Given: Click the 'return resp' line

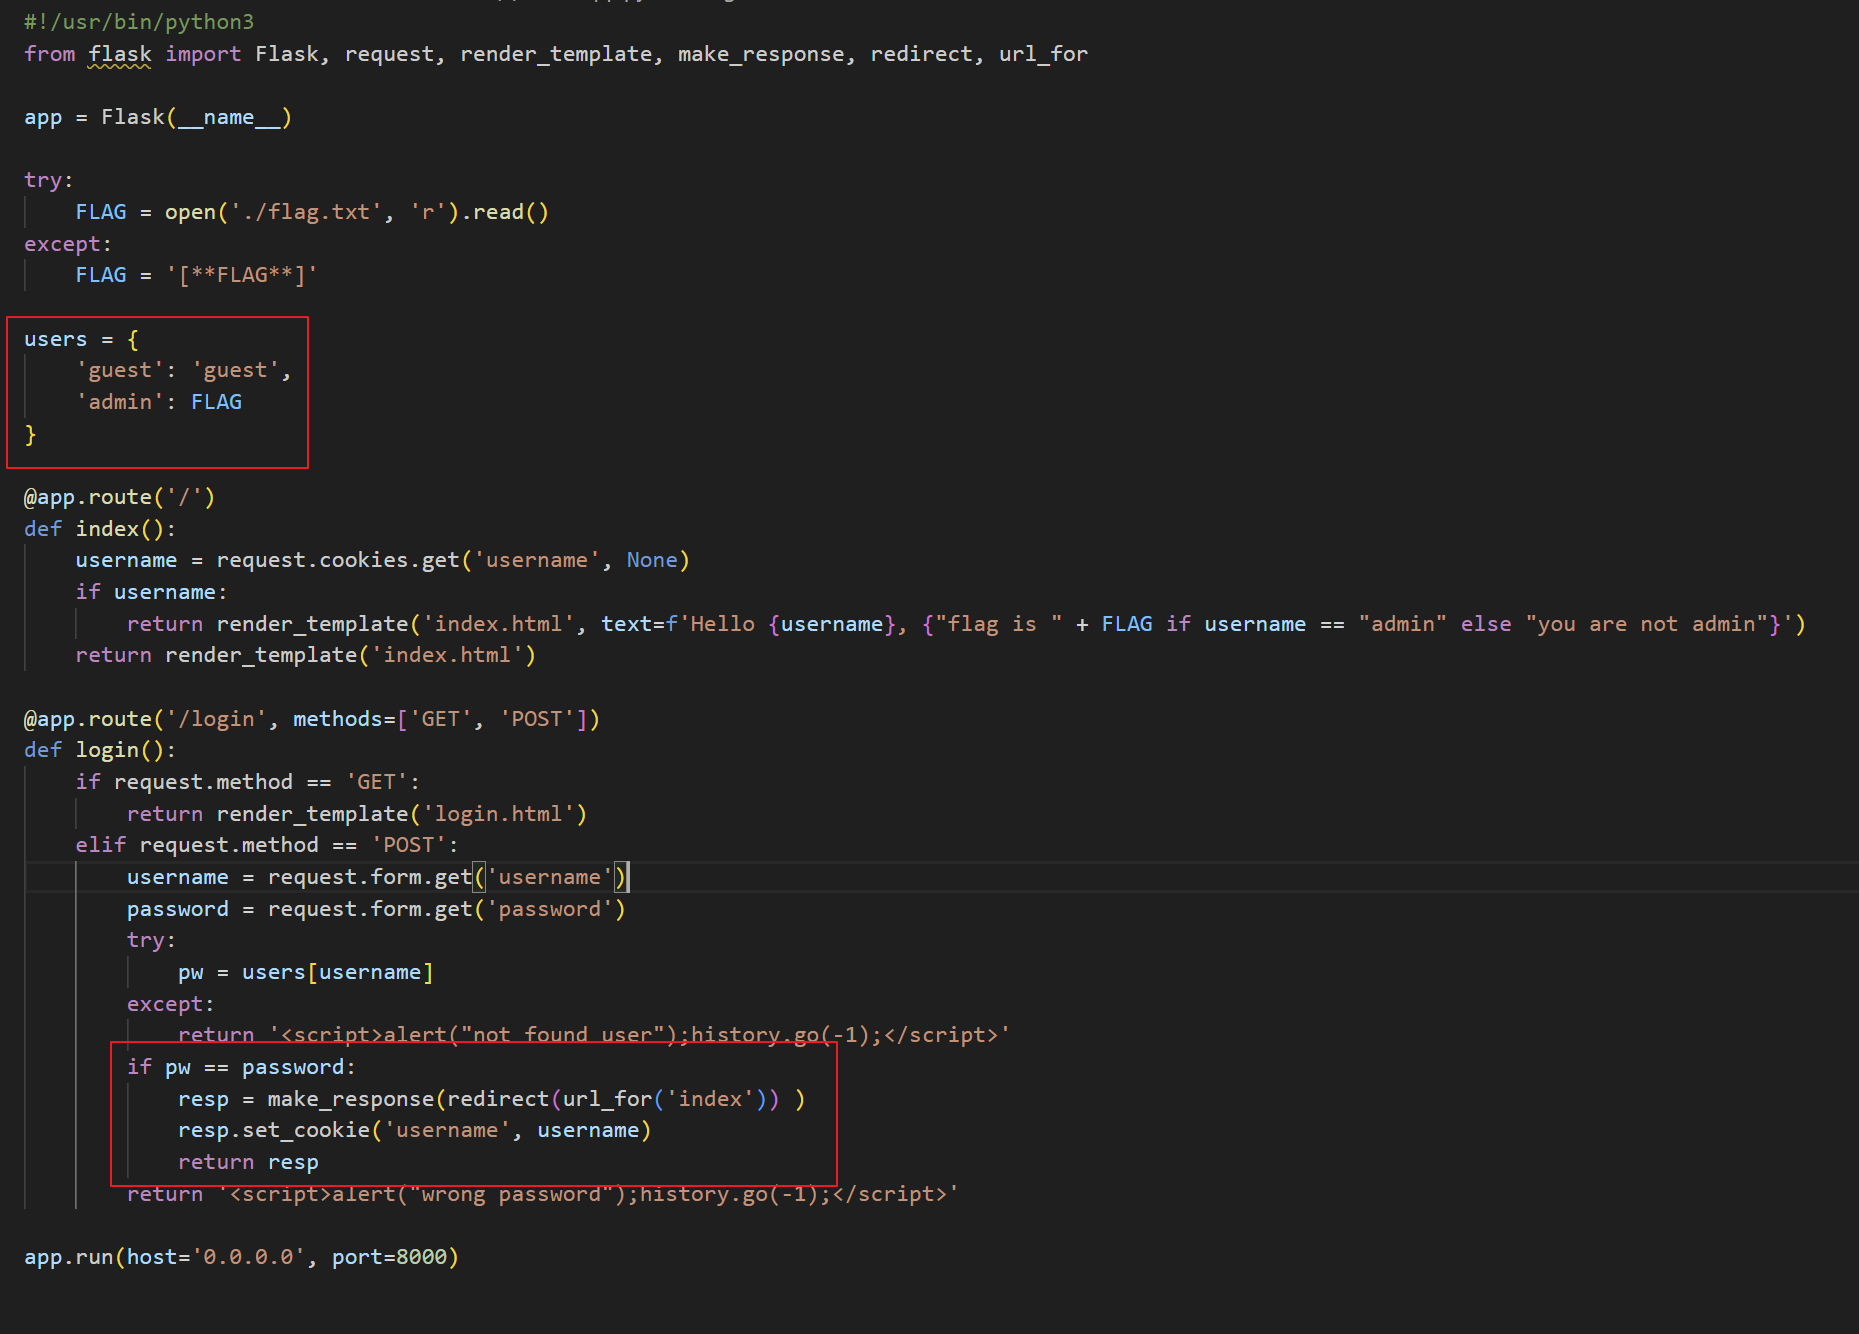Looking at the screenshot, I should [248, 1162].
